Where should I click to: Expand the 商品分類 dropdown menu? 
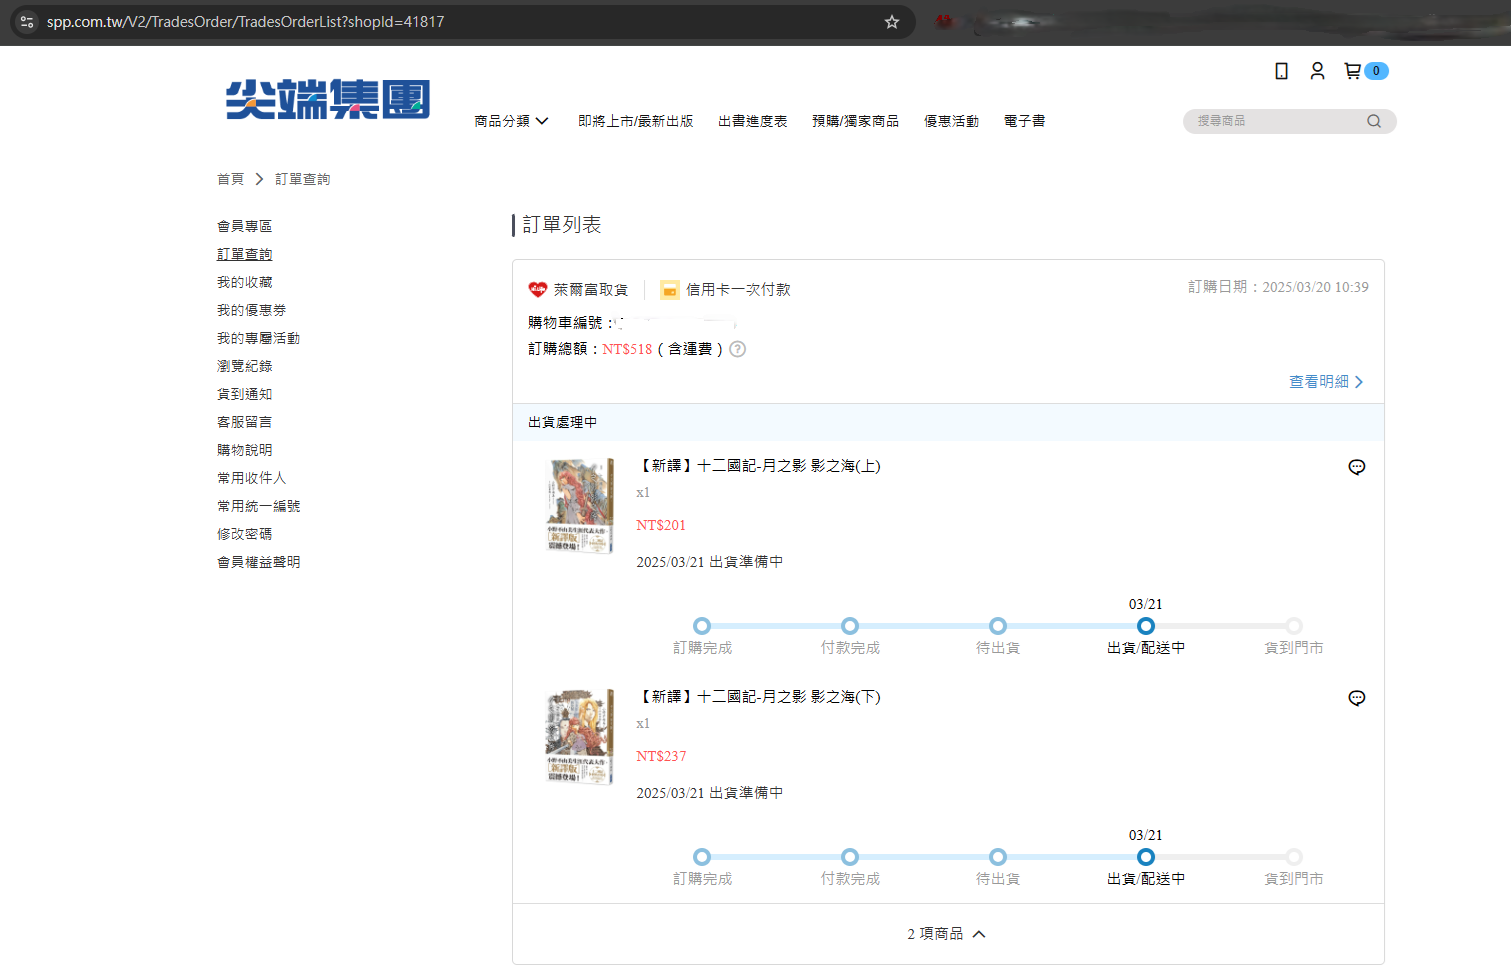tap(511, 121)
